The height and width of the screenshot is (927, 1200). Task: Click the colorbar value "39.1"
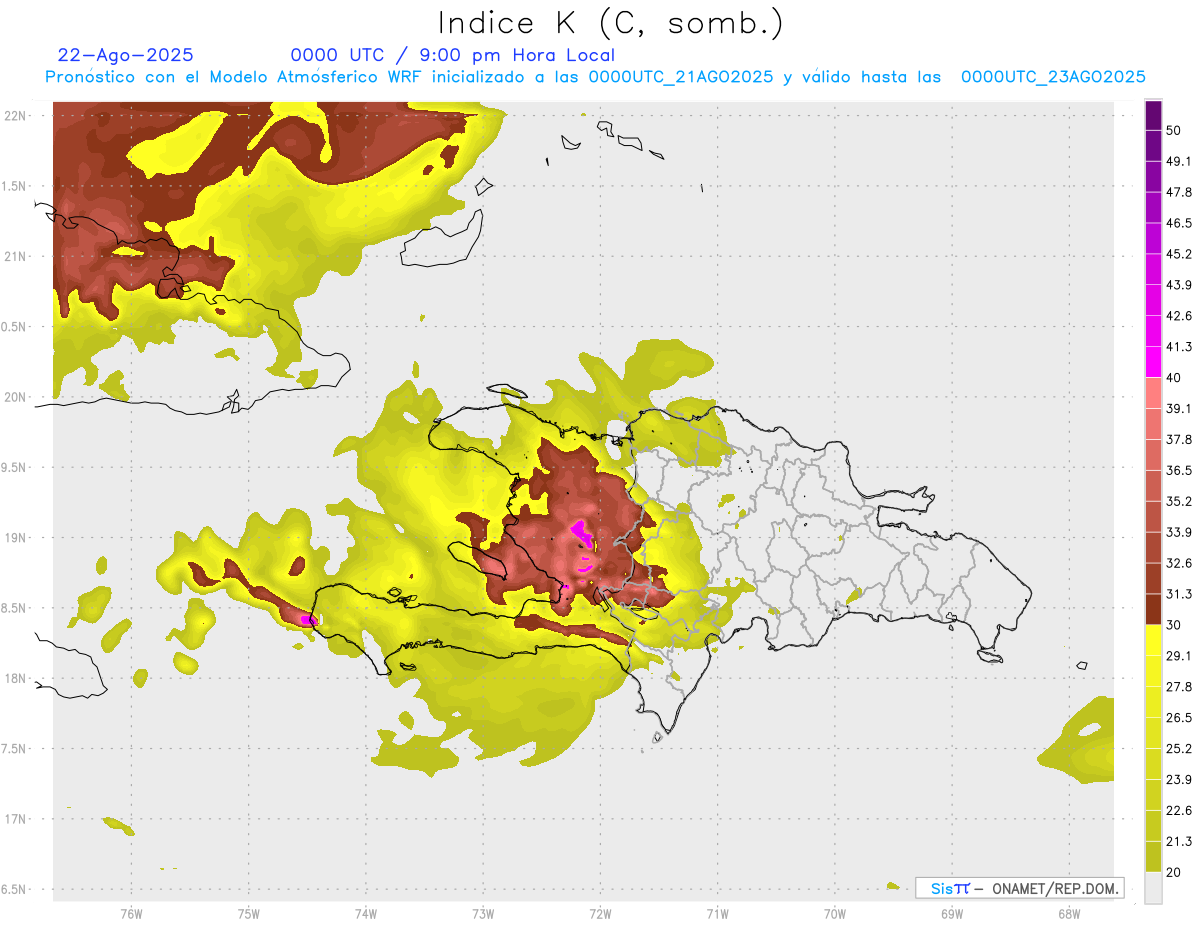pyautogui.click(x=1179, y=408)
